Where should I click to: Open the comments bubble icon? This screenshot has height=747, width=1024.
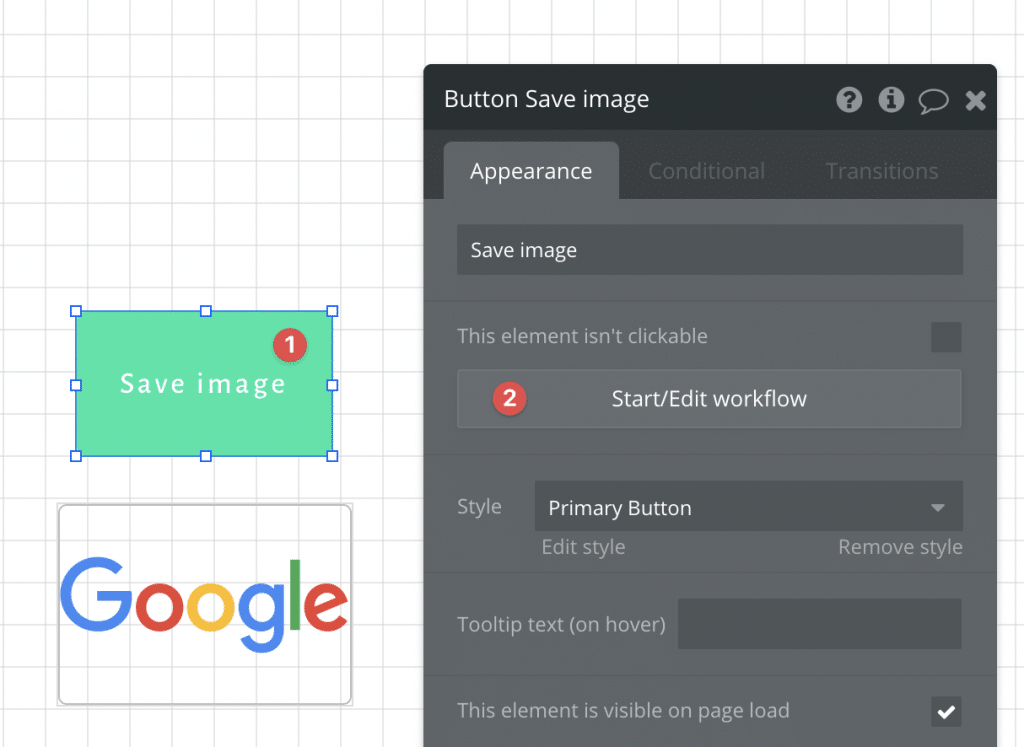pyautogui.click(x=933, y=100)
